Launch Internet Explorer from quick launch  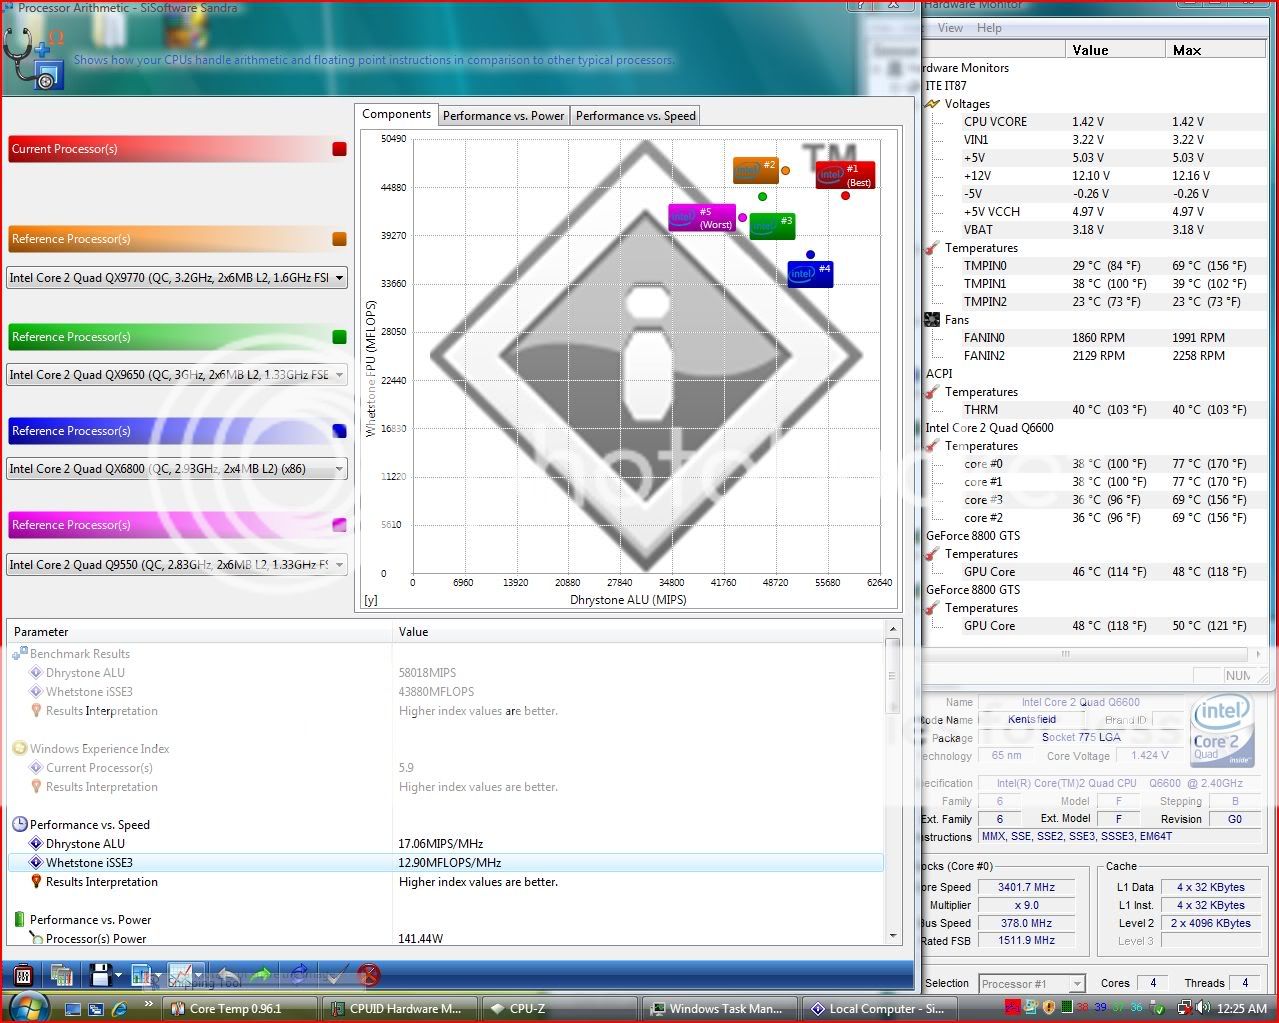point(120,1009)
